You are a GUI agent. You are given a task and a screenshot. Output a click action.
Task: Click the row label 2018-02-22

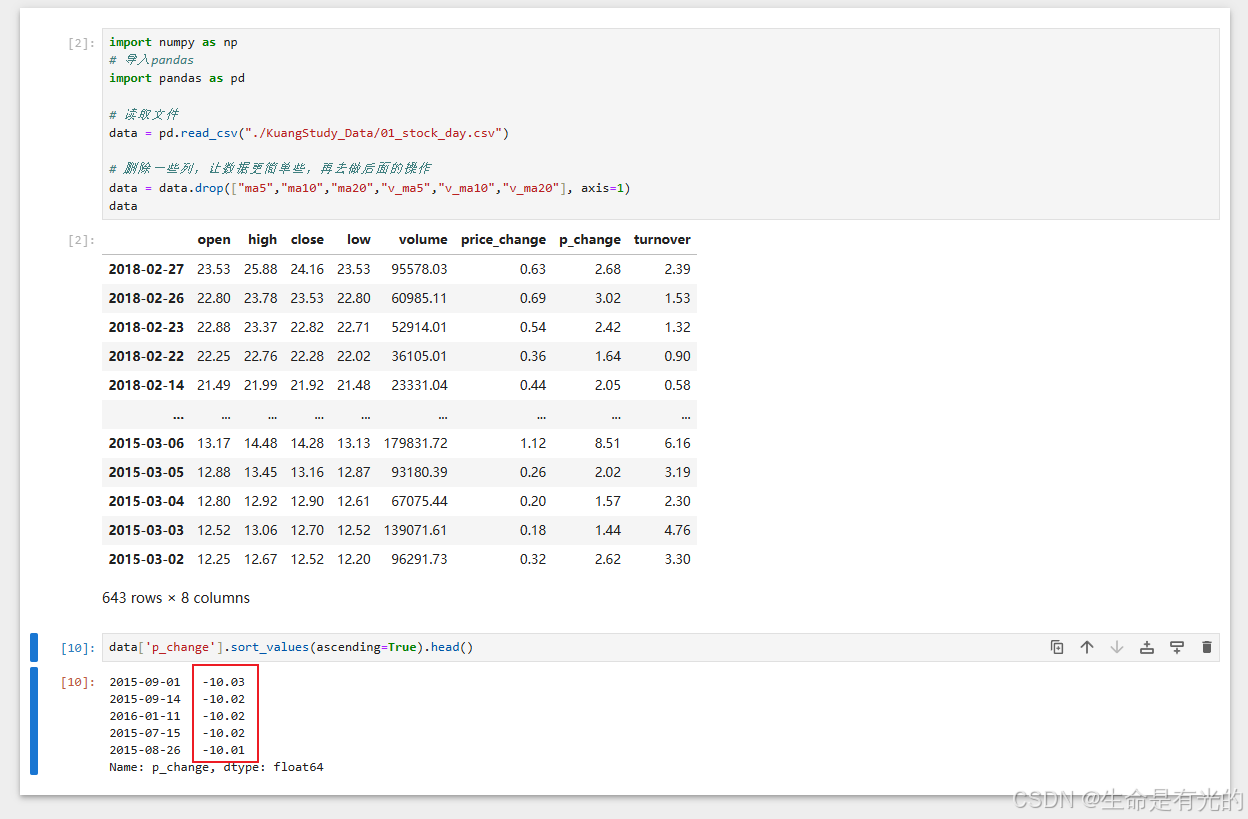145,356
